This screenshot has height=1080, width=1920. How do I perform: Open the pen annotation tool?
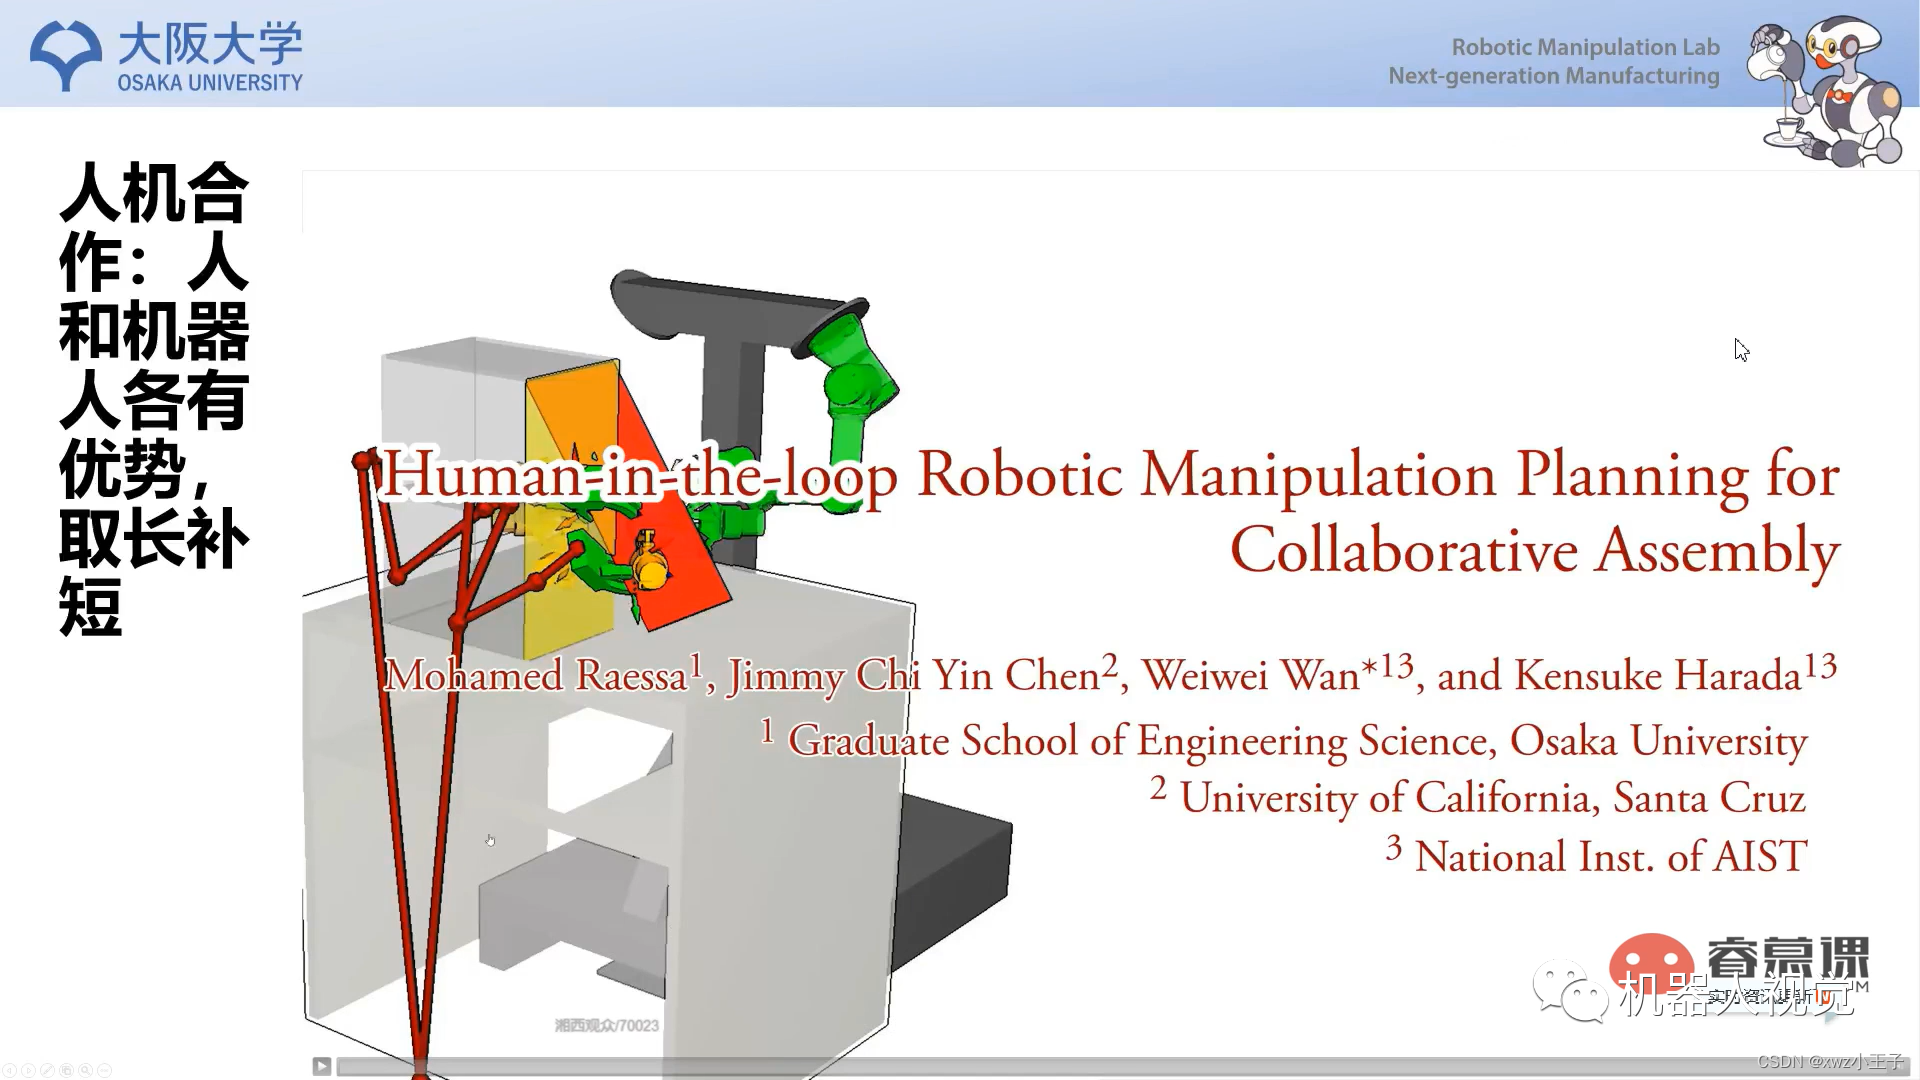pyautogui.click(x=47, y=1070)
